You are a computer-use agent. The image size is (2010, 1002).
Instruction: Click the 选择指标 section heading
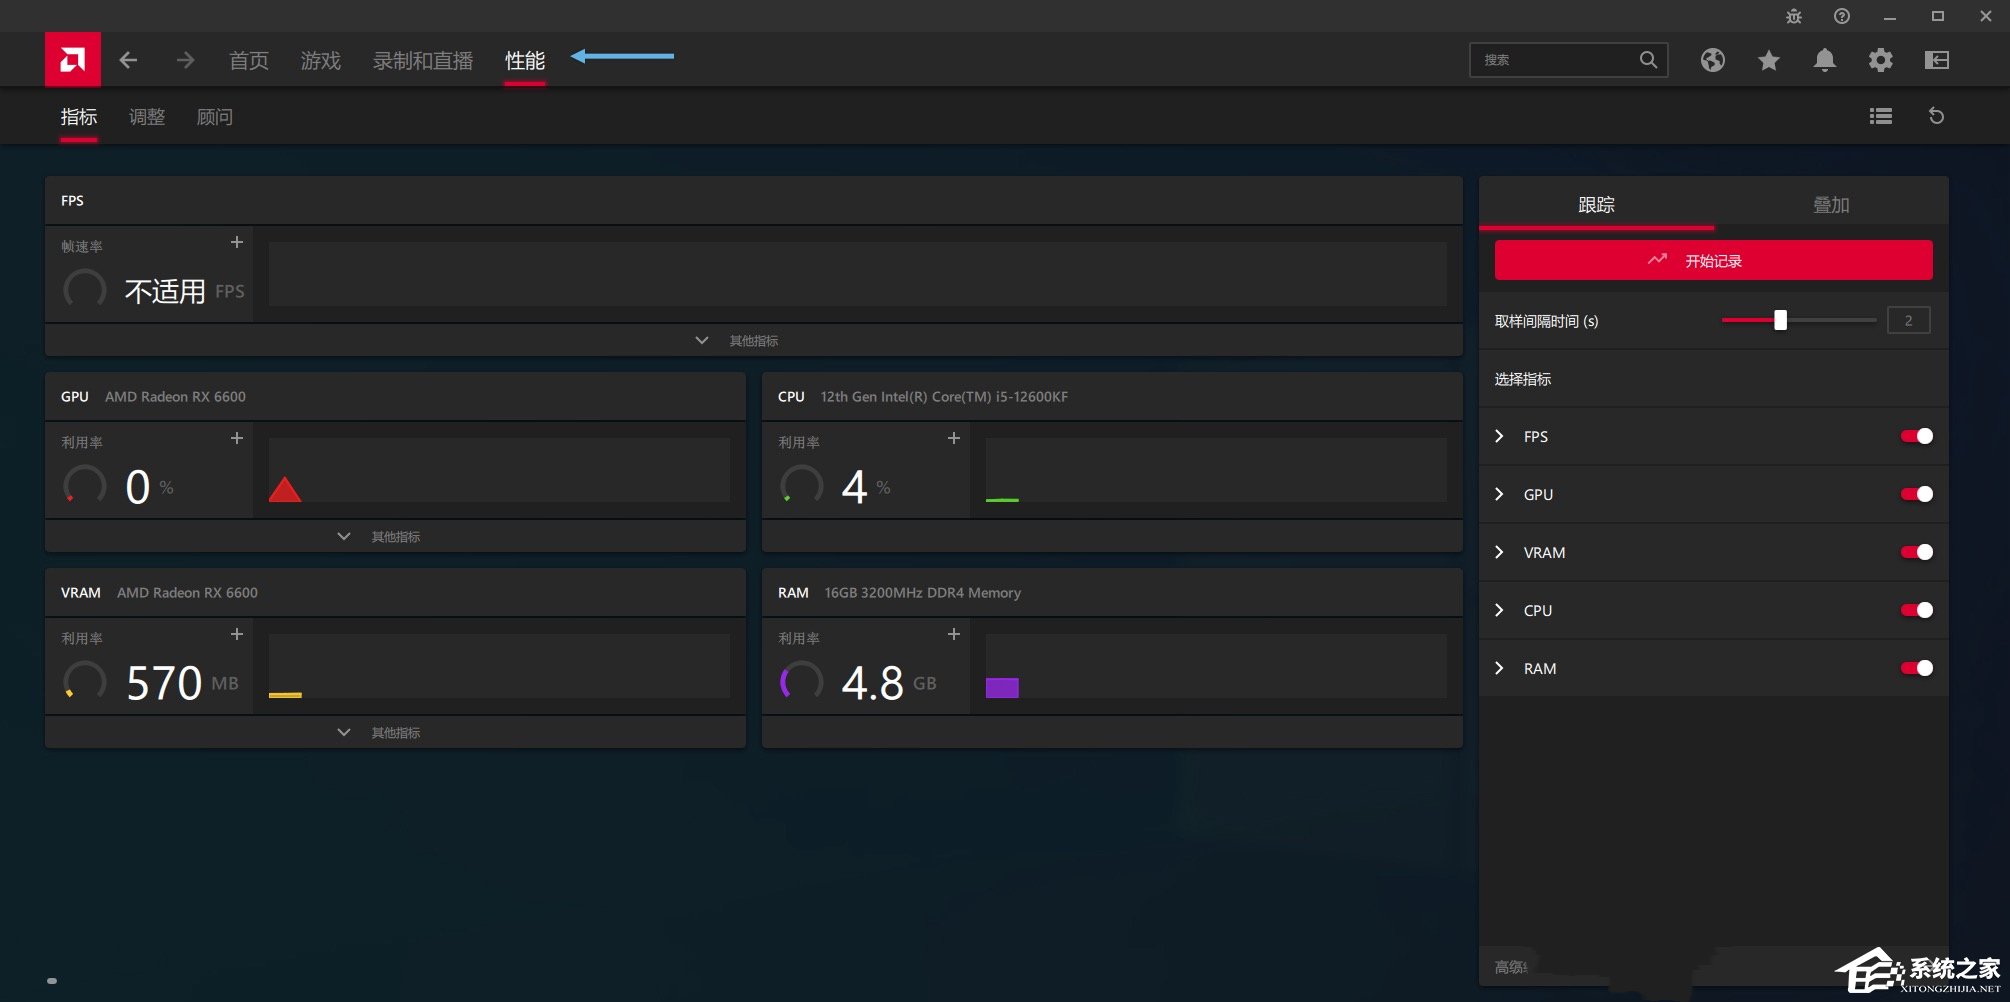click(1523, 379)
